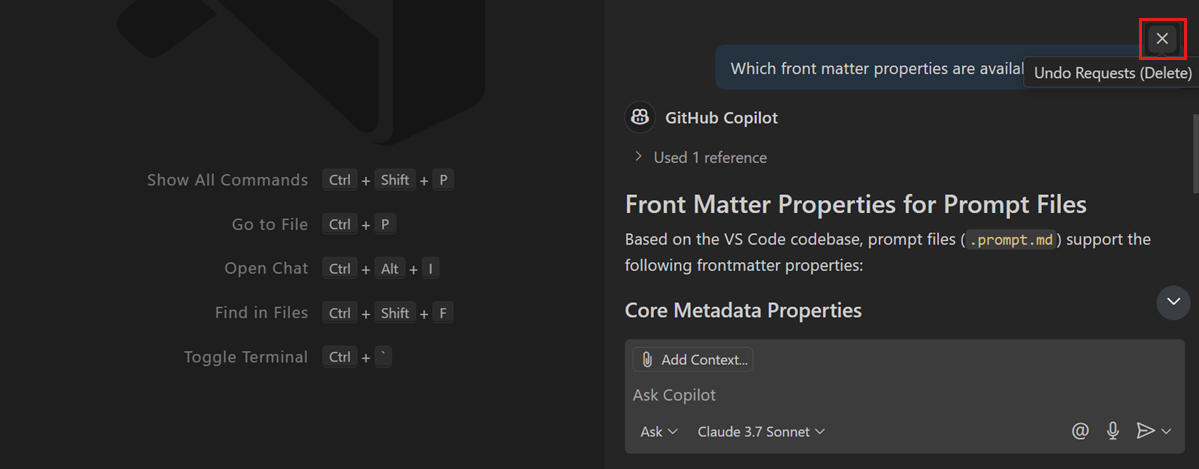1199x469 pixels.
Task: Select the user's front matter question bubble
Action: tap(870, 69)
